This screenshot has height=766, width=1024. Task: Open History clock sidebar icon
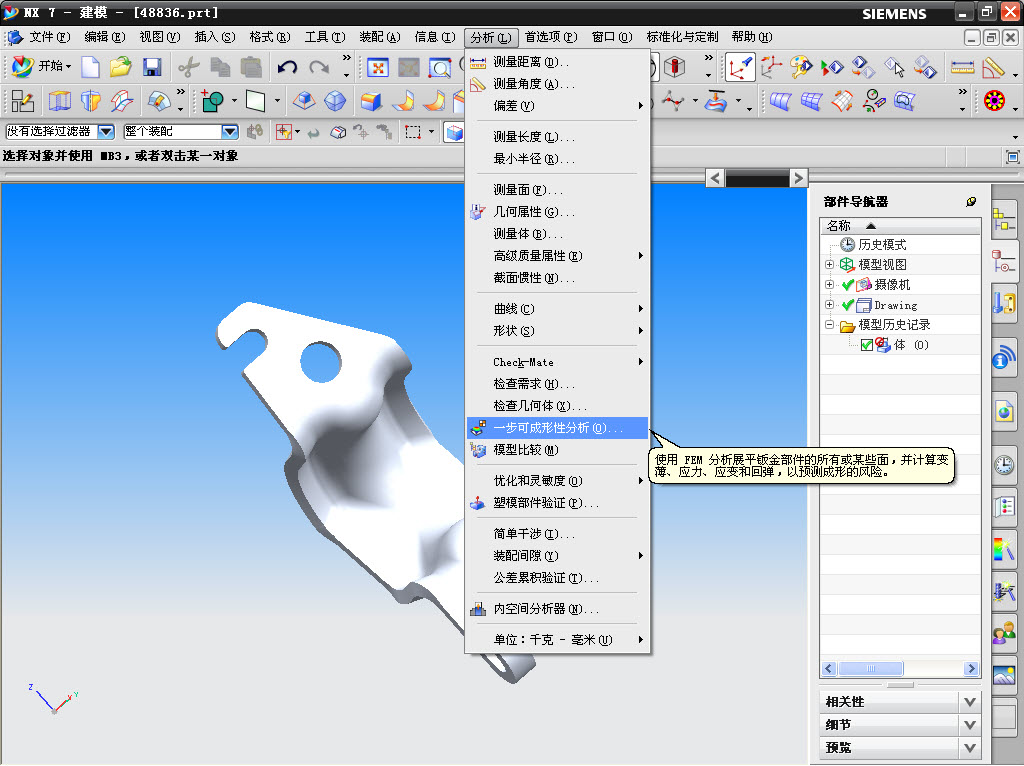[x=1004, y=465]
